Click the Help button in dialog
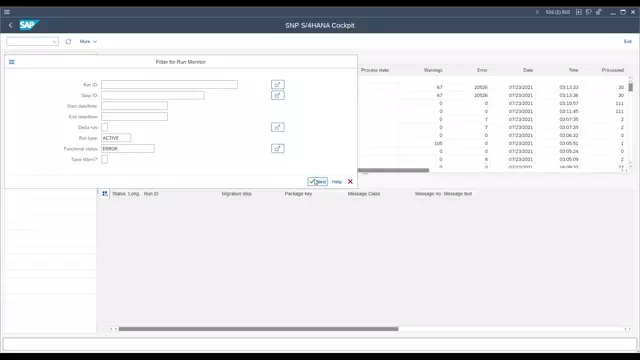The image size is (640, 360). pyautogui.click(x=337, y=182)
